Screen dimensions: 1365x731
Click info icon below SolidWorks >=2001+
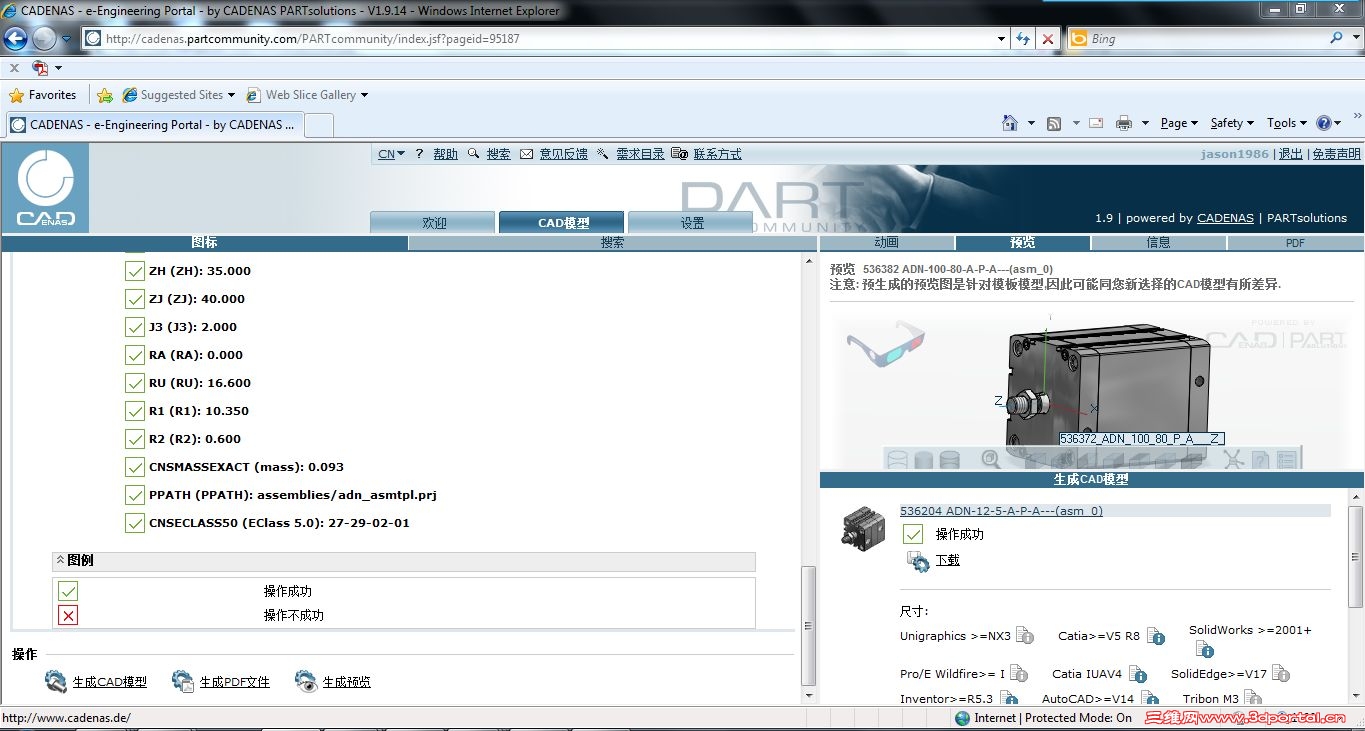tap(1205, 649)
